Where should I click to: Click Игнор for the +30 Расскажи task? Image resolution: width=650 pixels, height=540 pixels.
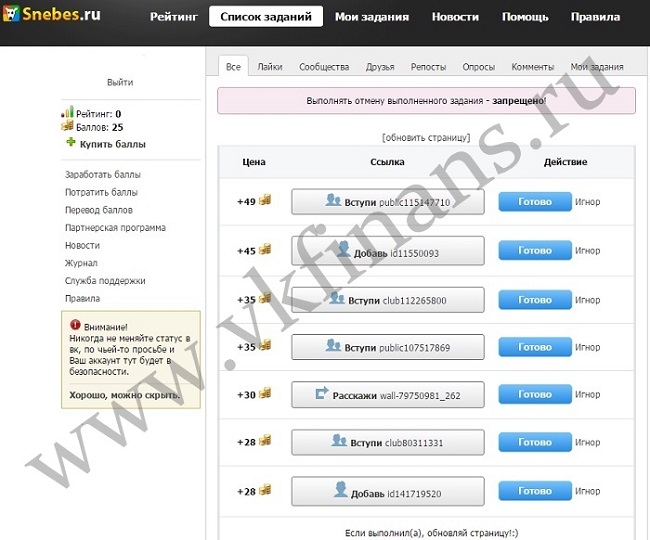[587, 394]
